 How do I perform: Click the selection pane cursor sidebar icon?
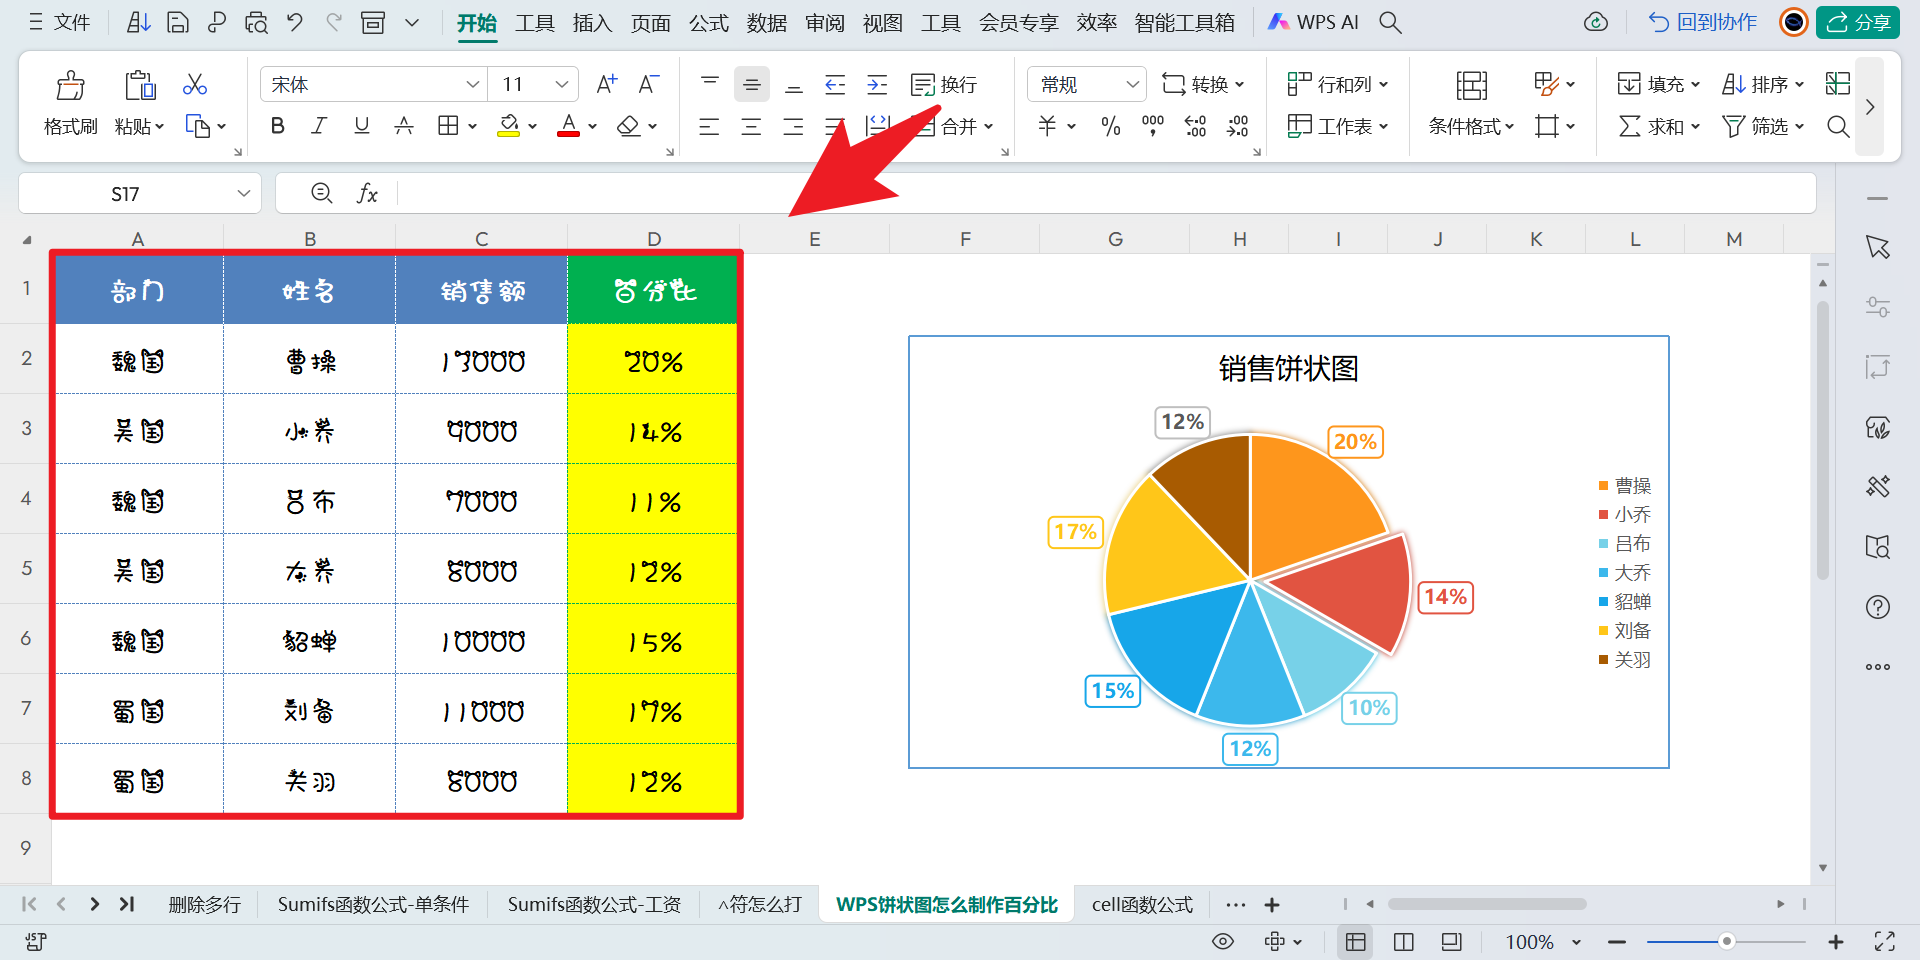pos(1878,247)
